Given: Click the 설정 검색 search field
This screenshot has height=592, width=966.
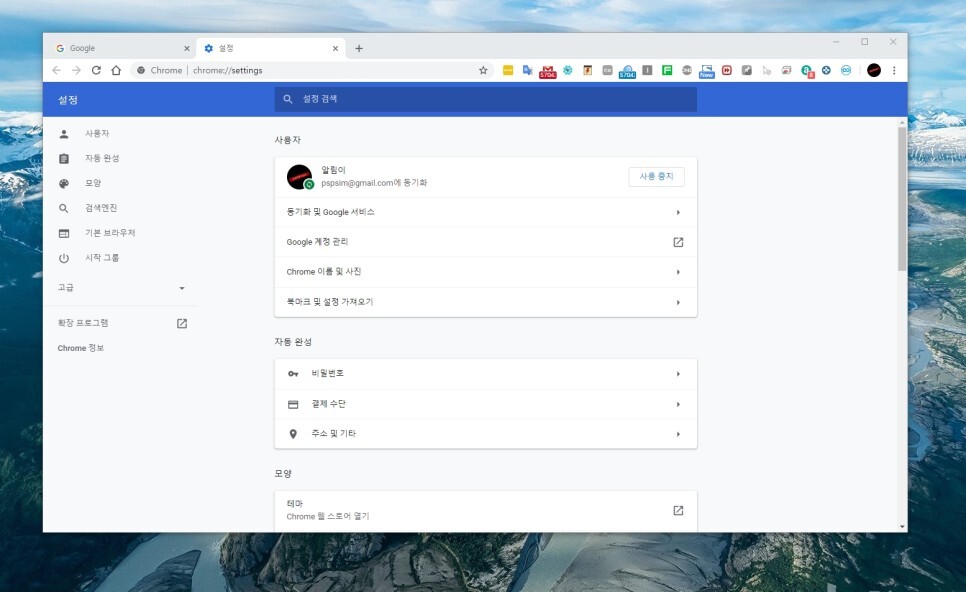Looking at the screenshot, I should tap(485, 99).
